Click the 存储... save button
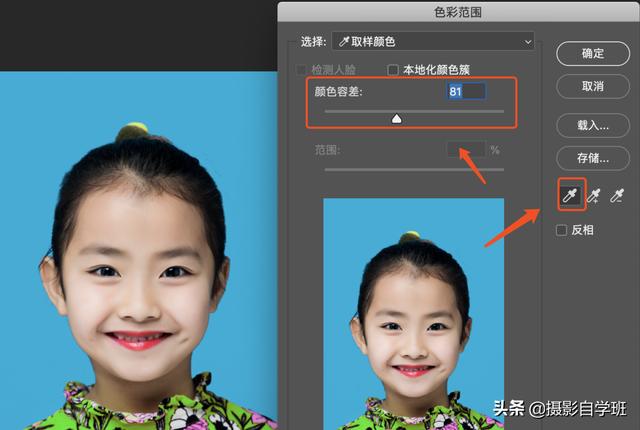Viewport: 640px width, 430px height. 593,158
